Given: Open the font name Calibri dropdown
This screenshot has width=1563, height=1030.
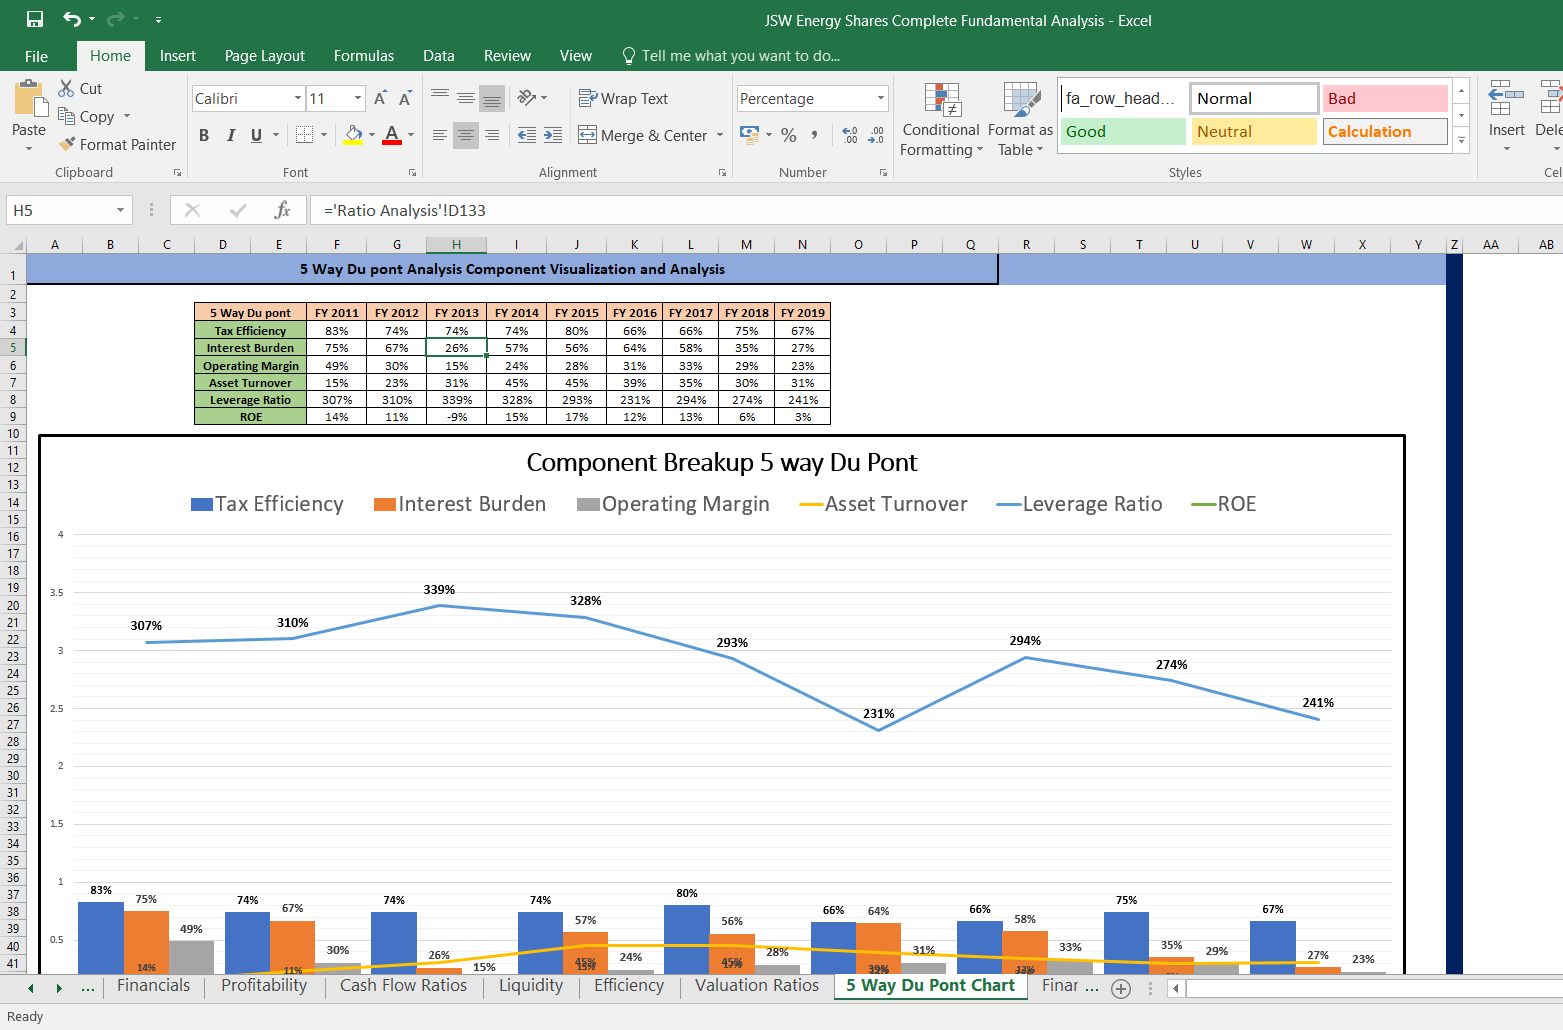Looking at the screenshot, I should click(x=298, y=98).
